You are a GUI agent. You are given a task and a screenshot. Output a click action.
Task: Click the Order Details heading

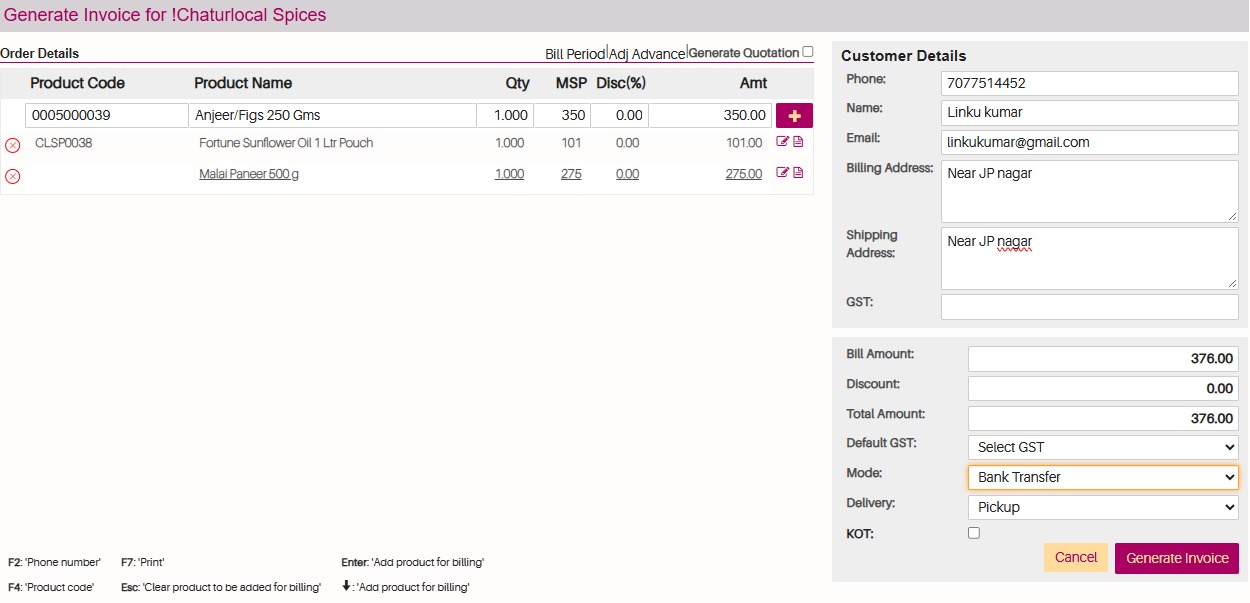coord(40,53)
